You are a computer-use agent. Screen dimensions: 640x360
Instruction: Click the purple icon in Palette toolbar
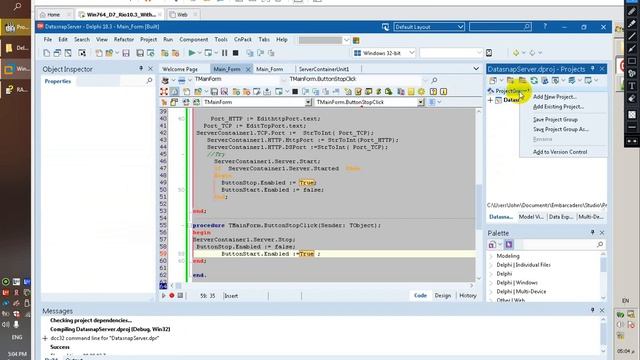click(509, 244)
